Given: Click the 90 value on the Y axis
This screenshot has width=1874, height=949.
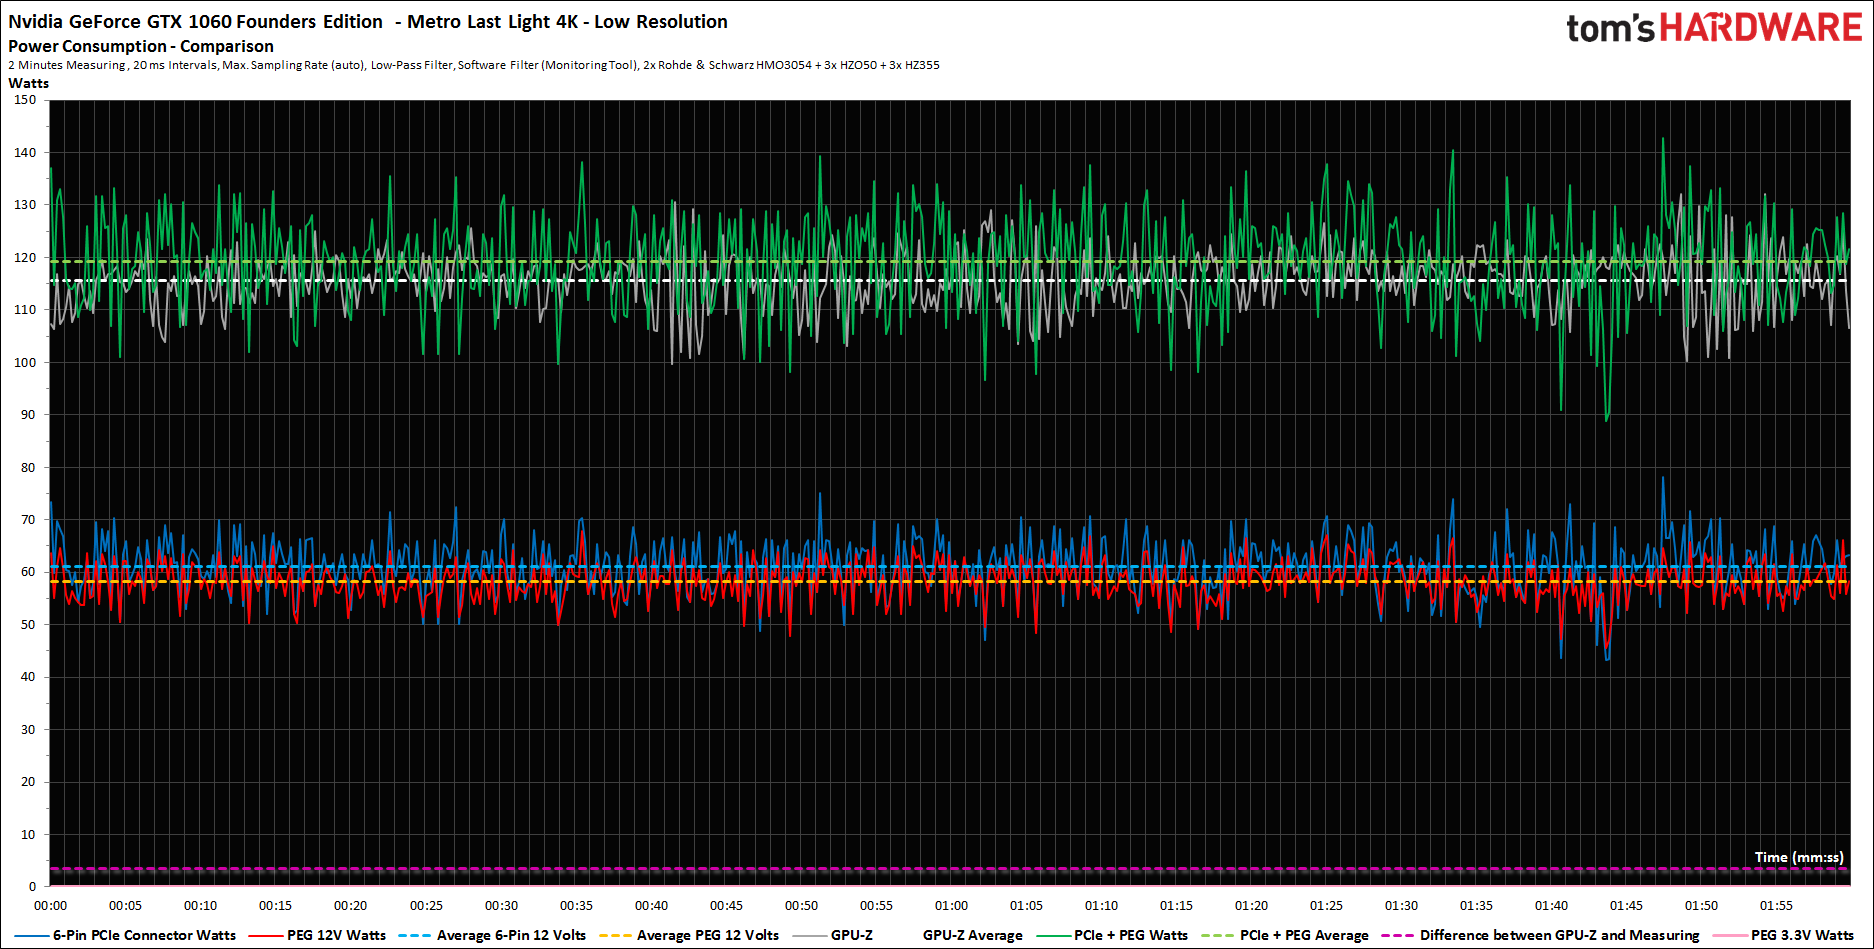Looking at the screenshot, I should click(28, 415).
